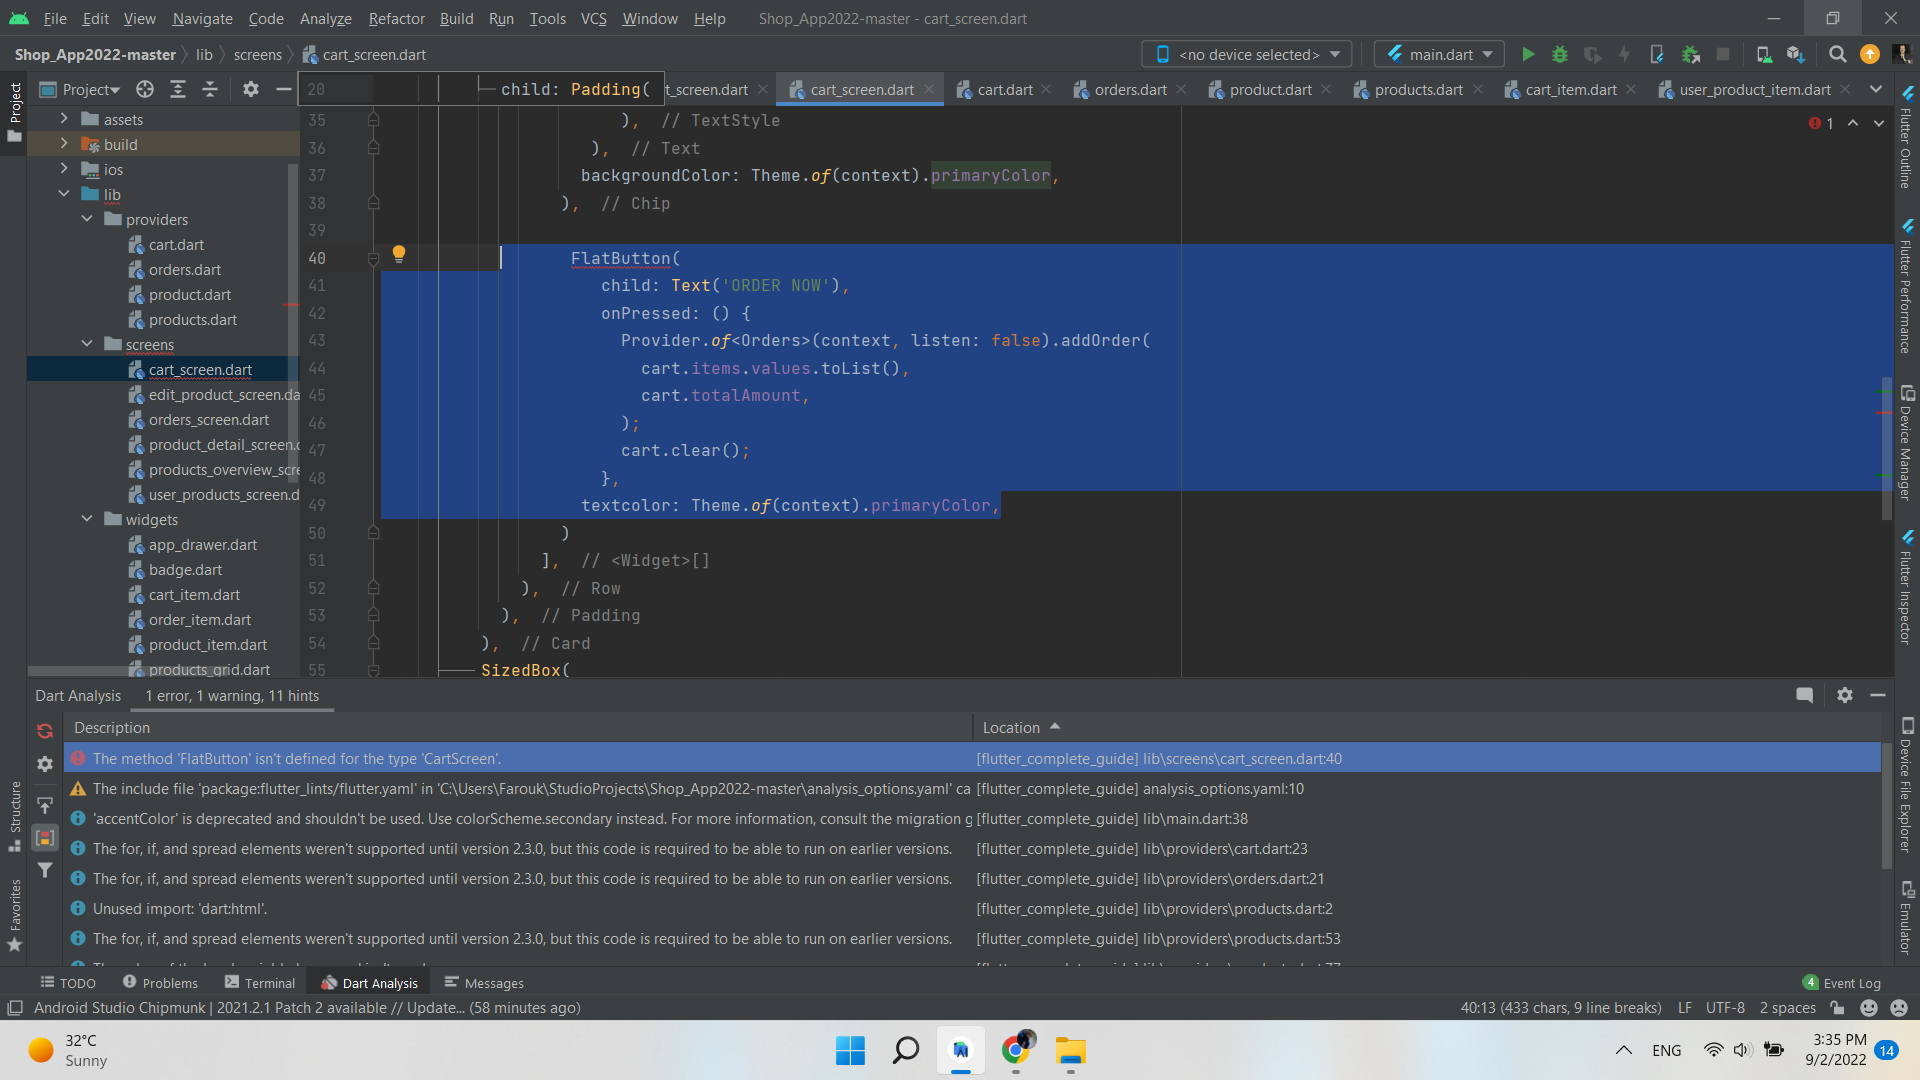Open the device selector dropdown
This screenshot has width=1920, height=1080.
point(1247,54)
